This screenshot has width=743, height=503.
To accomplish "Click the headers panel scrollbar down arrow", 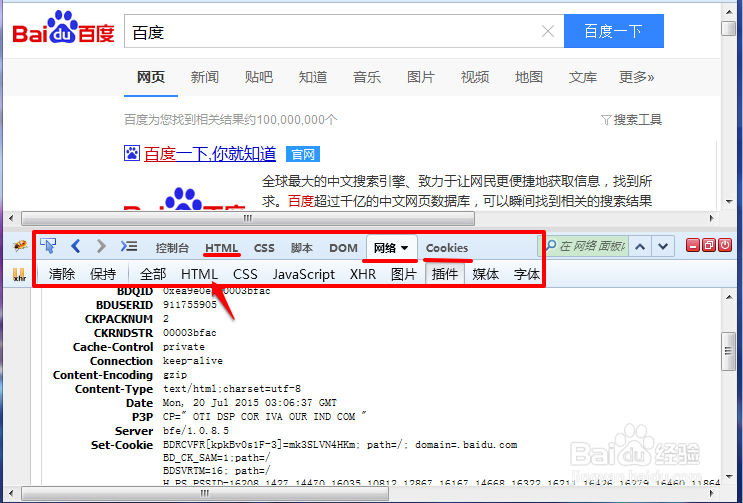I will pyautogui.click(x=729, y=476).
